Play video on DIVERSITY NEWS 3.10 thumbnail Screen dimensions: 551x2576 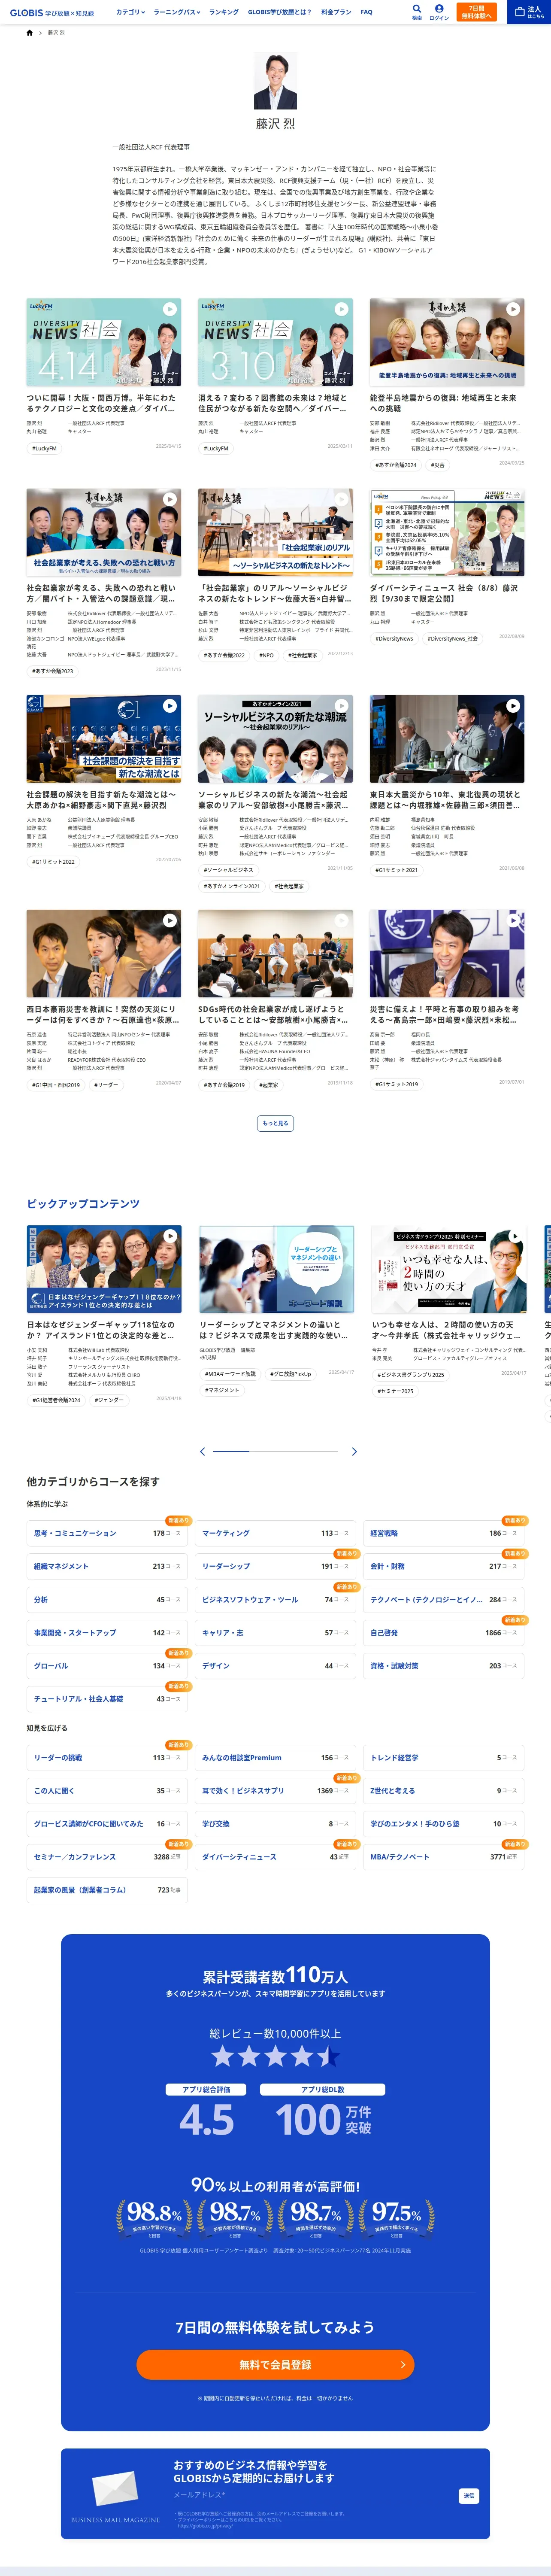[x=341, y=309]
